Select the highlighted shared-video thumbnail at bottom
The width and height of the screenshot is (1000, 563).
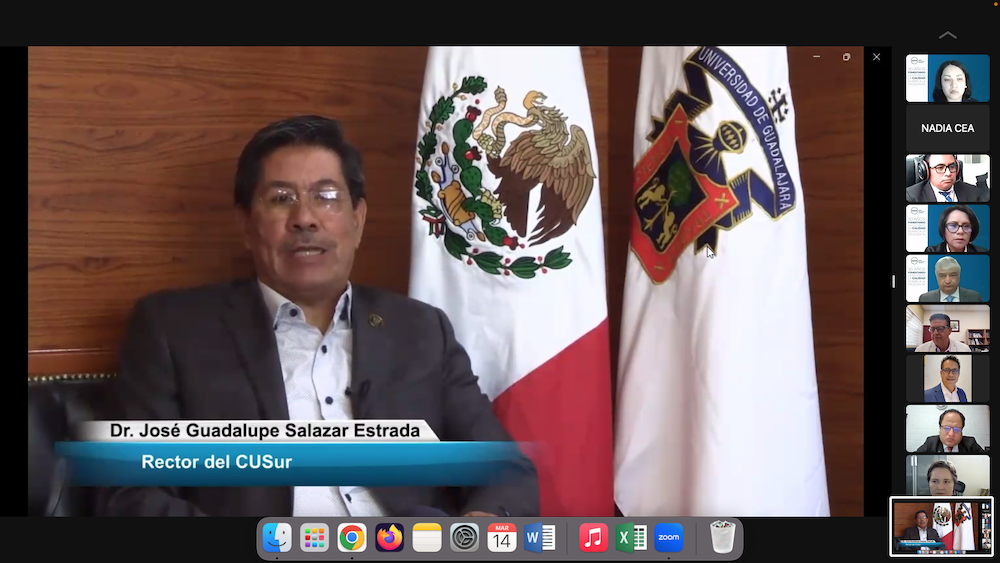(x=941, y=526)
